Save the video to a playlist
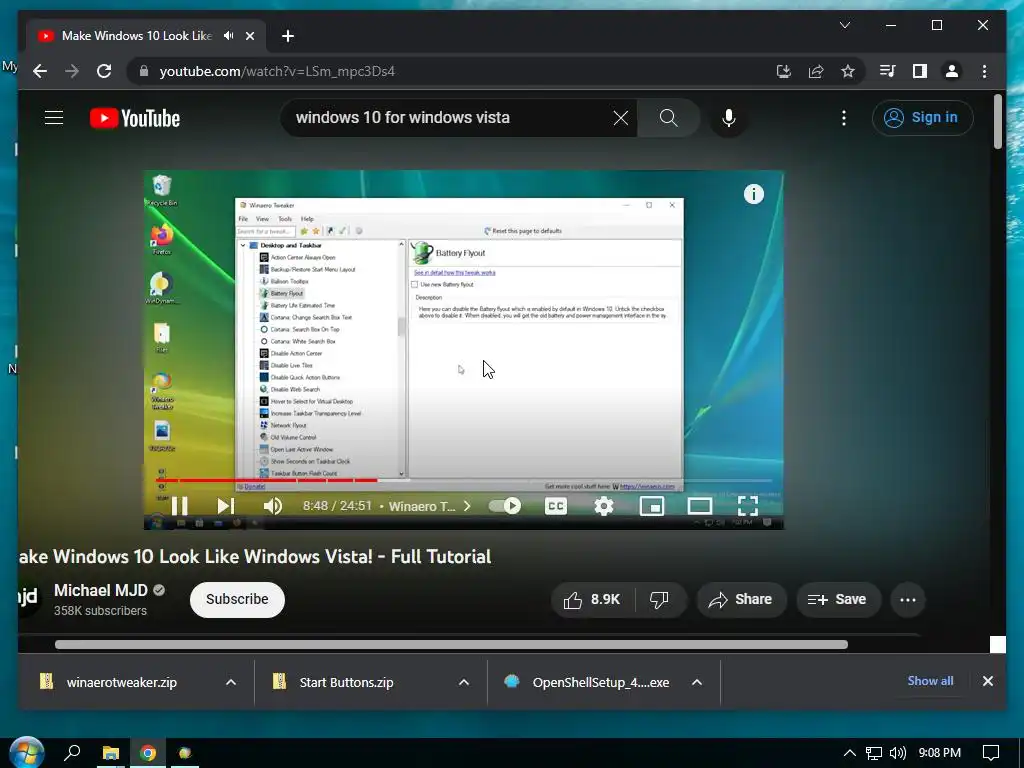Viewport: 1024px width, 768px height. 838,600
